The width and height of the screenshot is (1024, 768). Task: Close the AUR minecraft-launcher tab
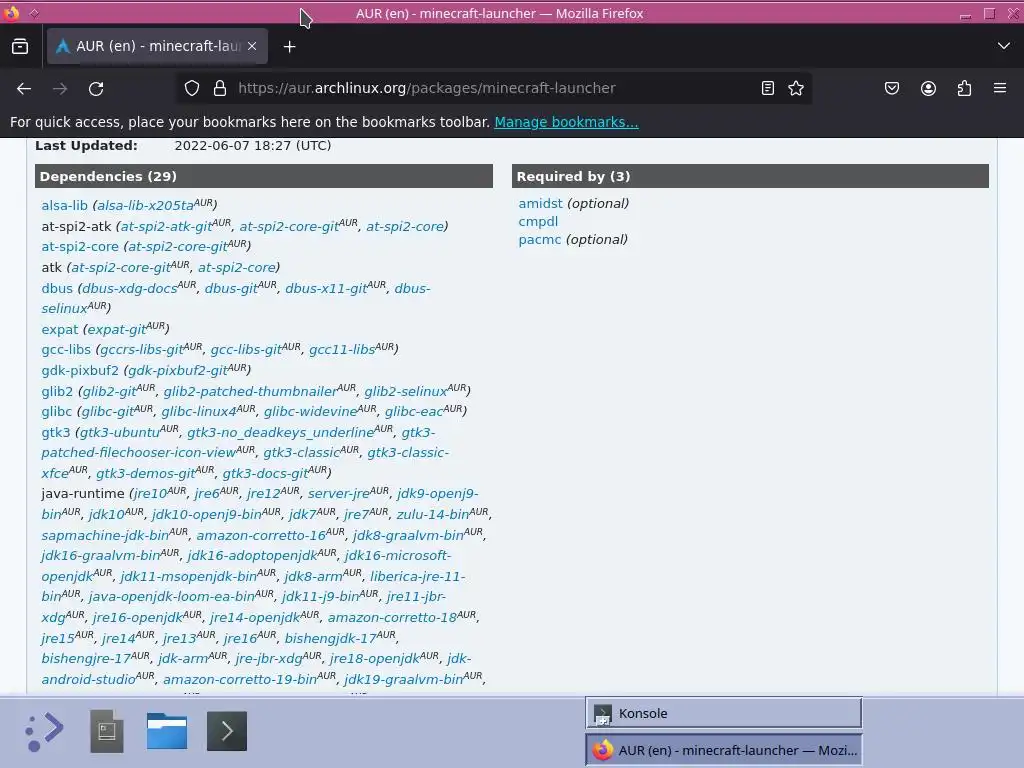[x=252, y=46]
